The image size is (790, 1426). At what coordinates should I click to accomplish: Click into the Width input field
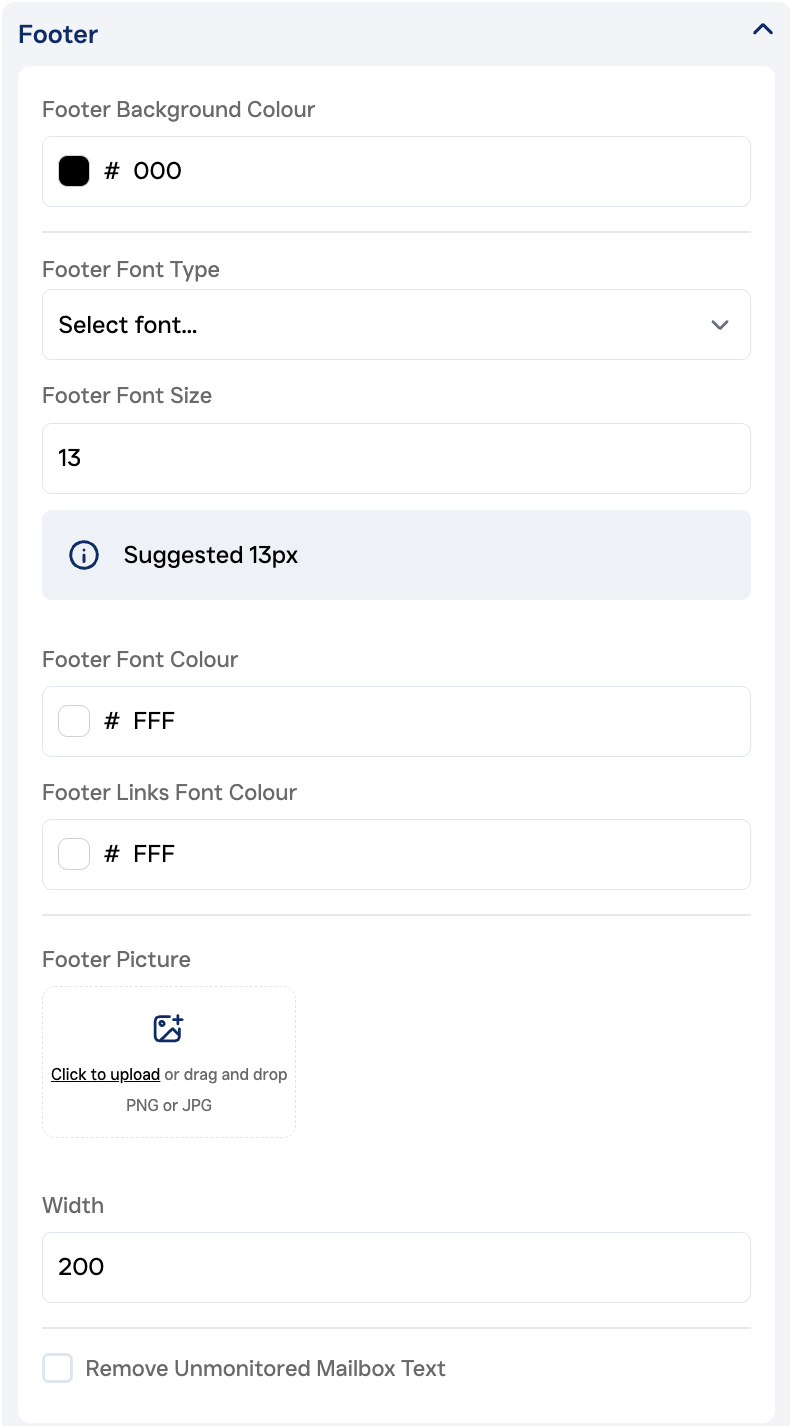tap(395, 1267)
